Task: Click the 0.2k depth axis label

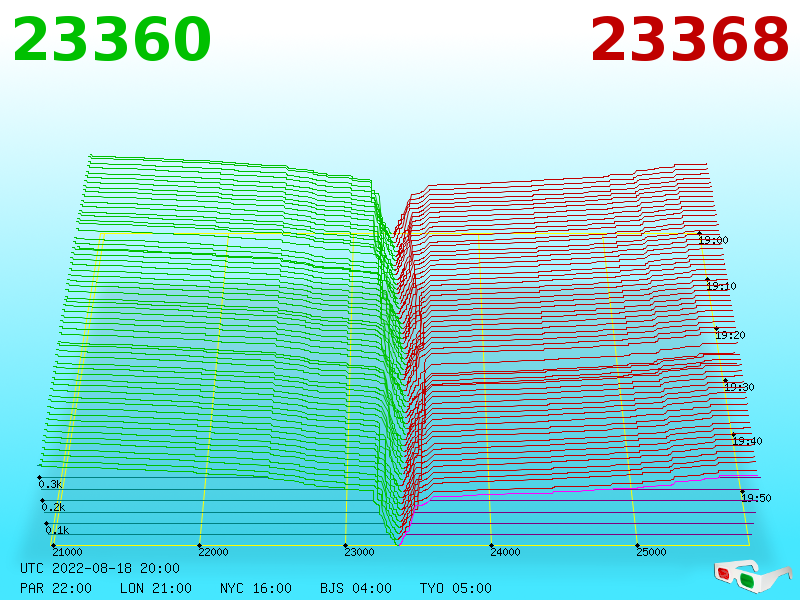Action: tap(53, 507)
